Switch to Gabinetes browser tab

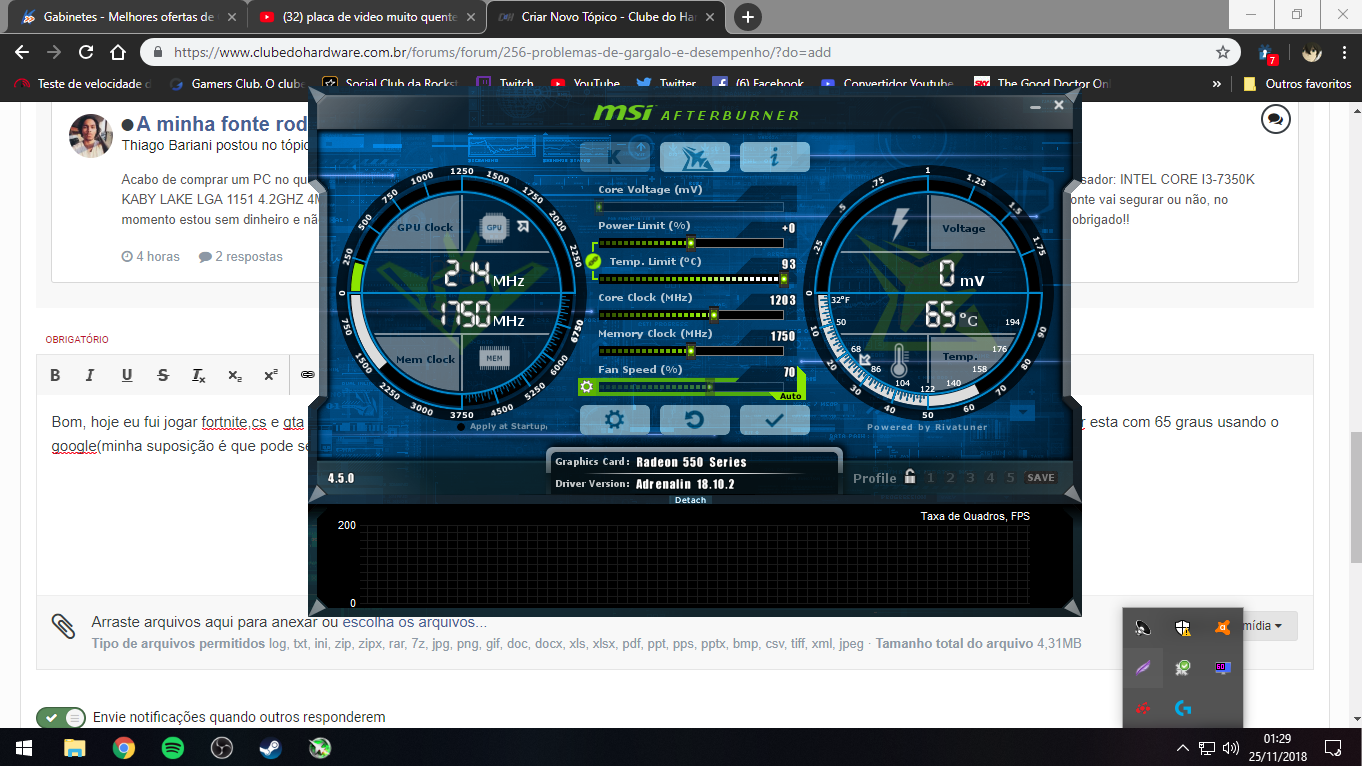click(127, 17)
